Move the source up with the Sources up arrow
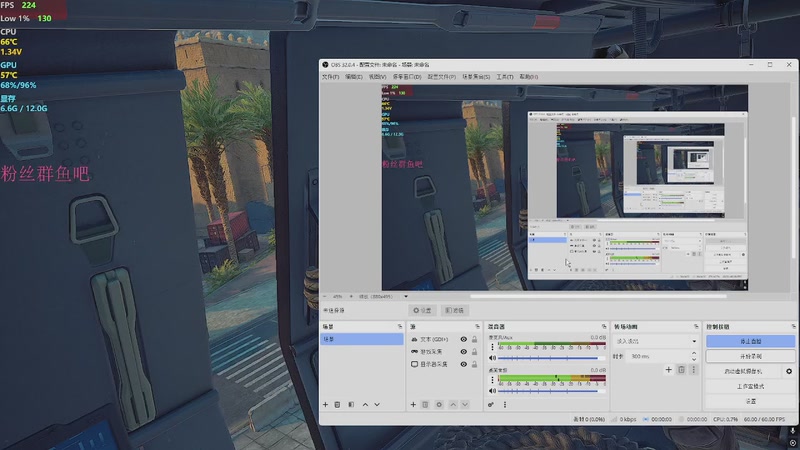This screenshot has height=450, width=800. (453, 405)
